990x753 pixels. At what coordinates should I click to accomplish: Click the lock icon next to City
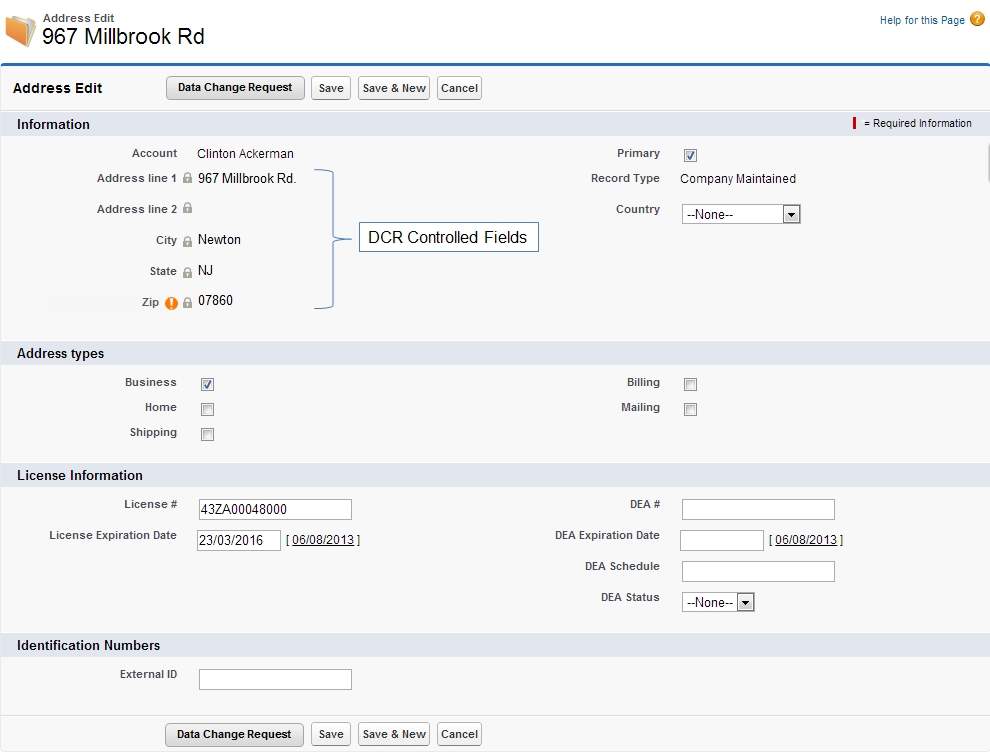[x=187, y=241]
